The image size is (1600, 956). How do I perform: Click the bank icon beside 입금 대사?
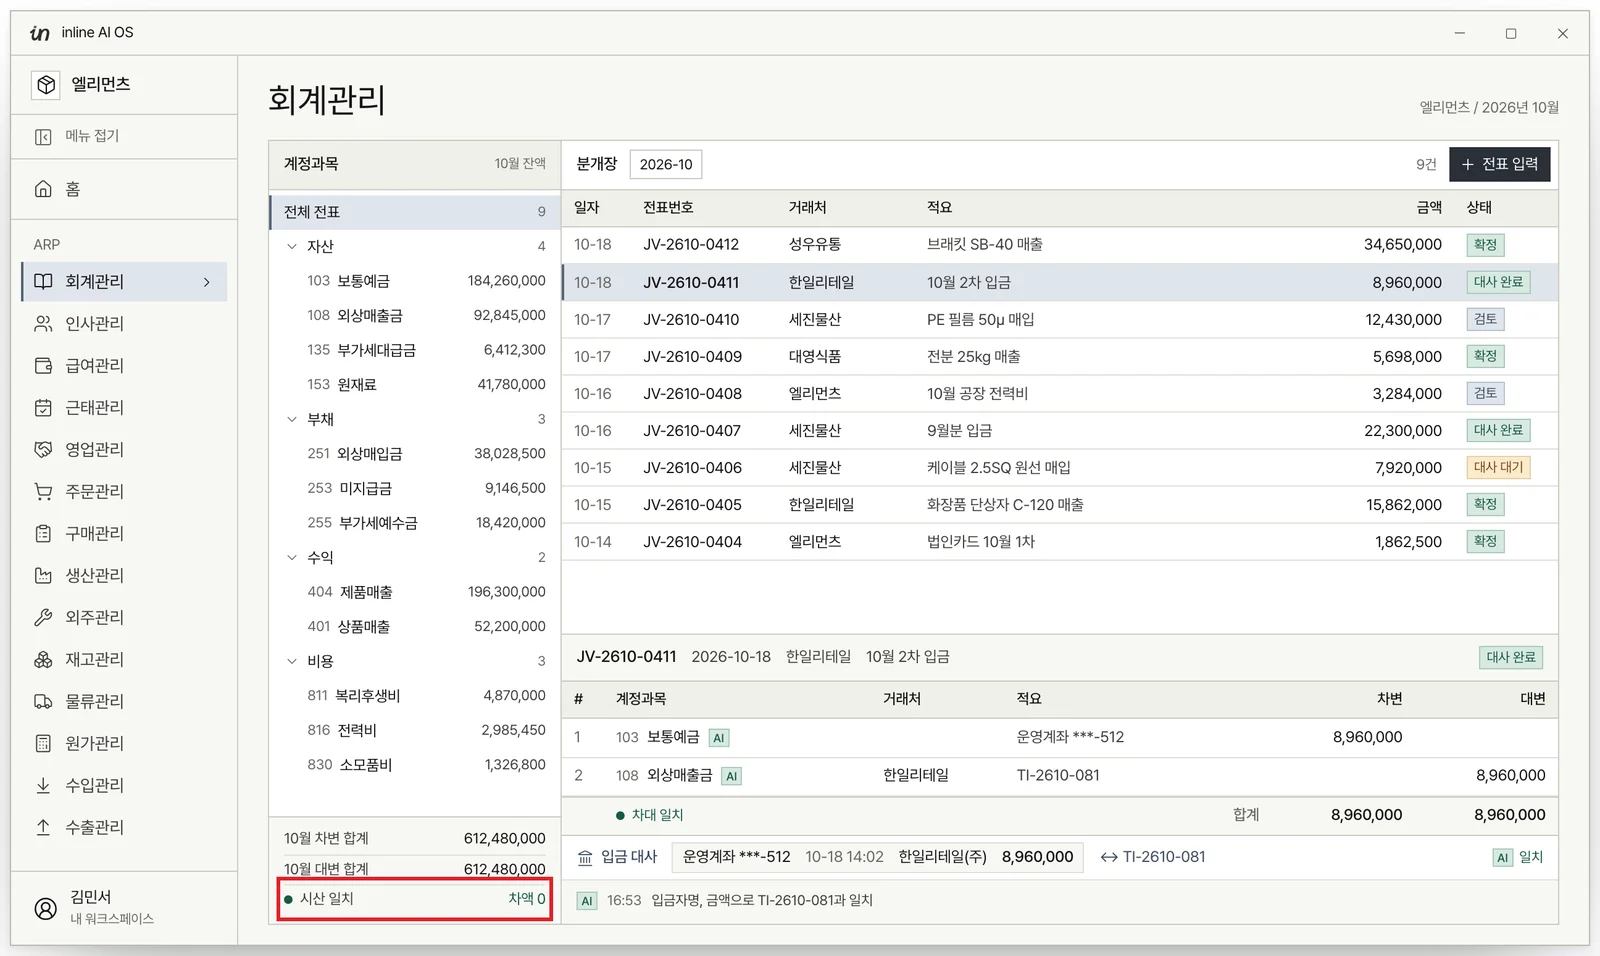[x=585, y=858]
